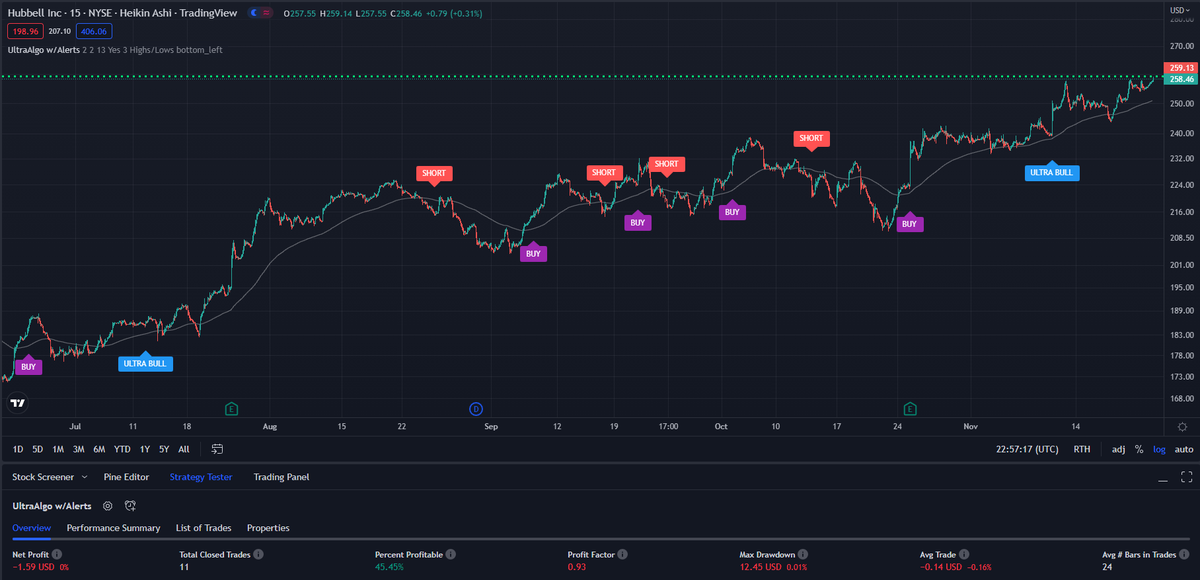
Task: Click the SHORT label near Aug 22
Action: 434,174
